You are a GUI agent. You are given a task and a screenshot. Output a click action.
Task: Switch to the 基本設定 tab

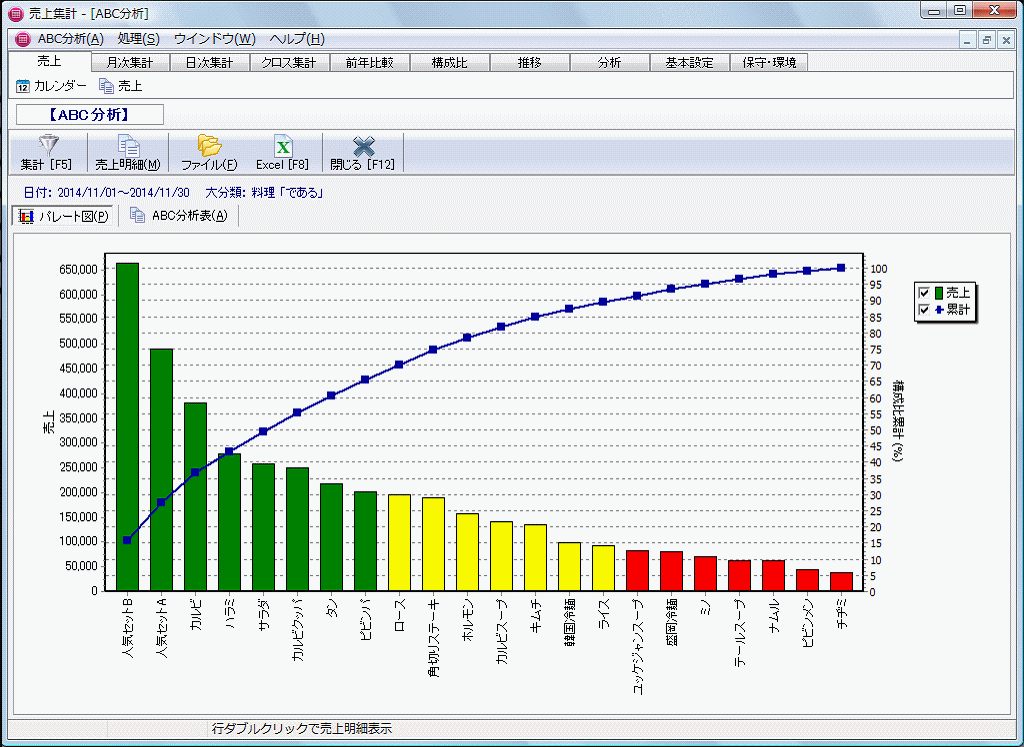tap(689, 63)
